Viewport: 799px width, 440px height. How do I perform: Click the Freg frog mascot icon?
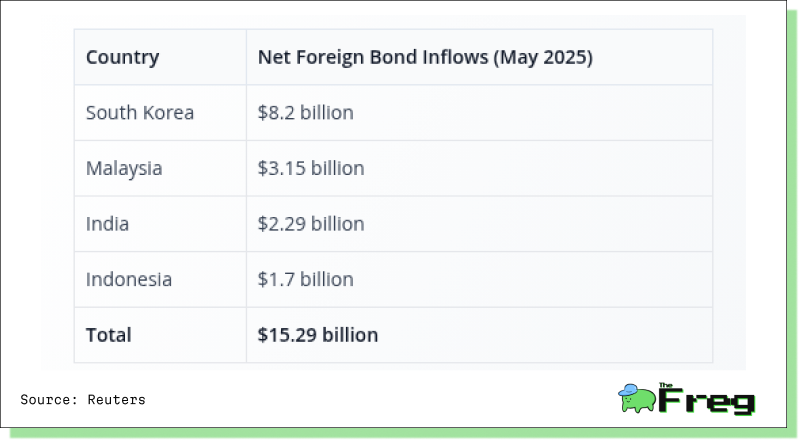coord(637,398)
